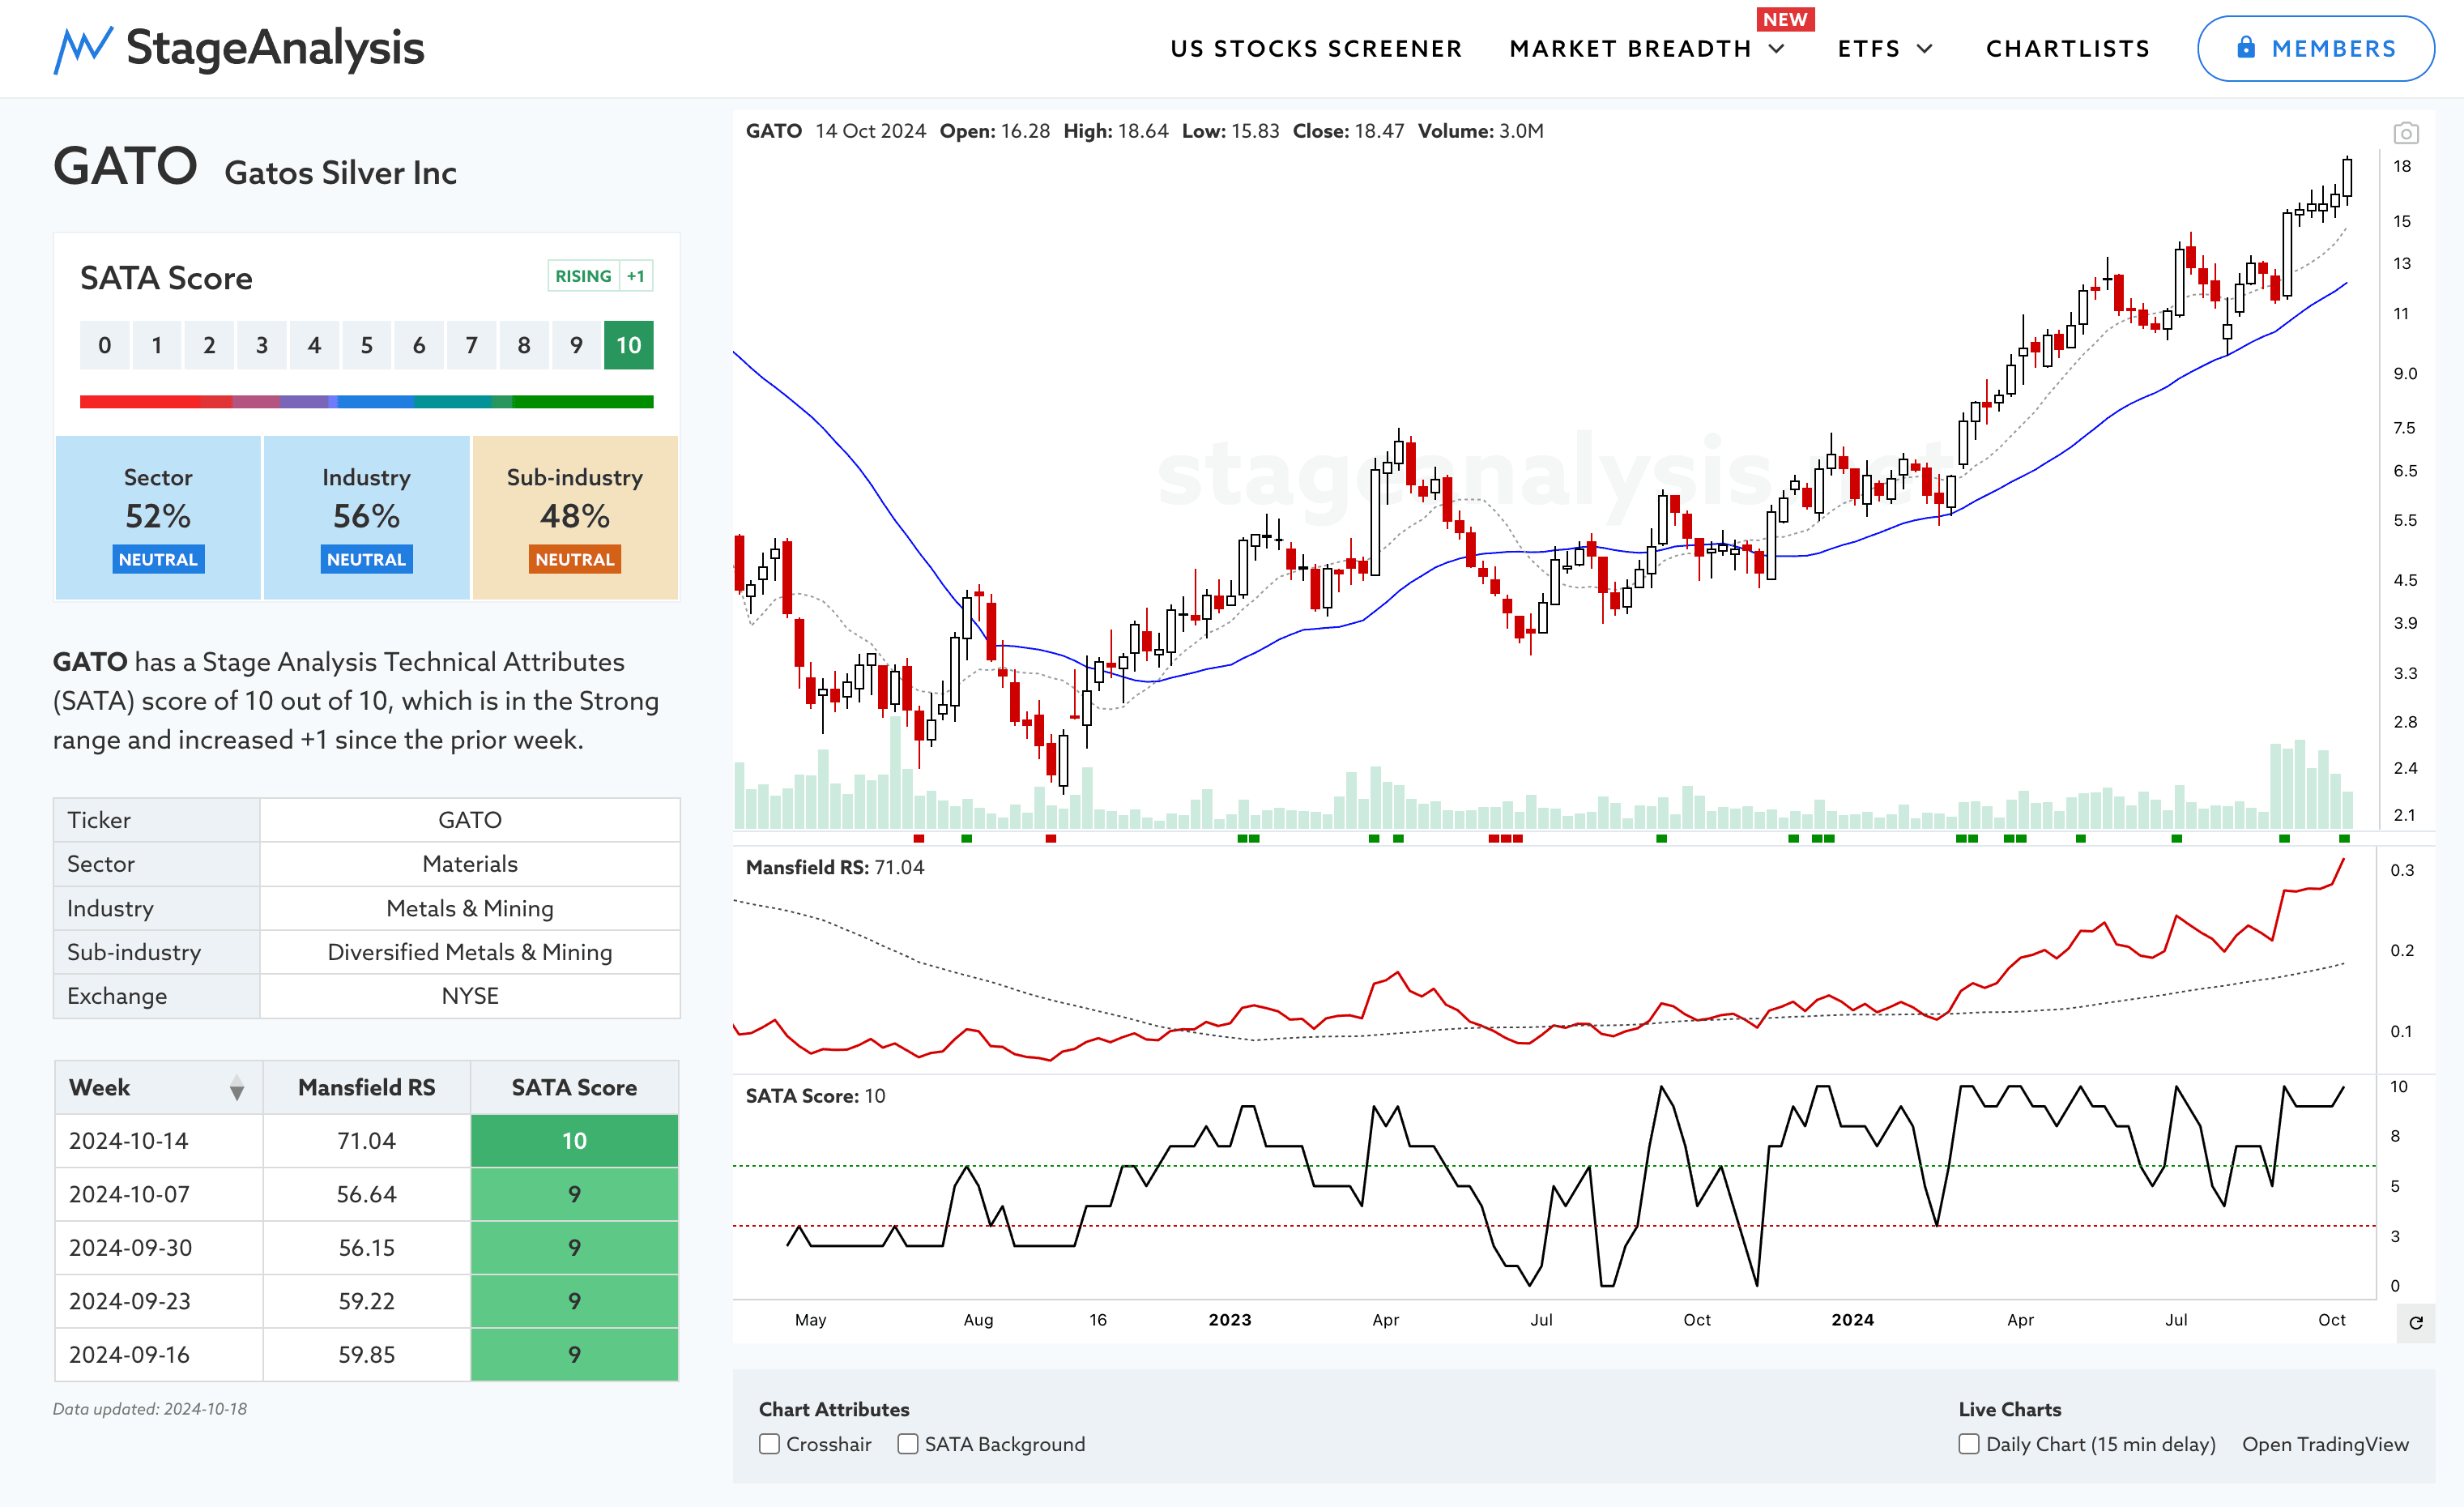
Task: Click the NYSE exchange value
Action: pos(470,996)
